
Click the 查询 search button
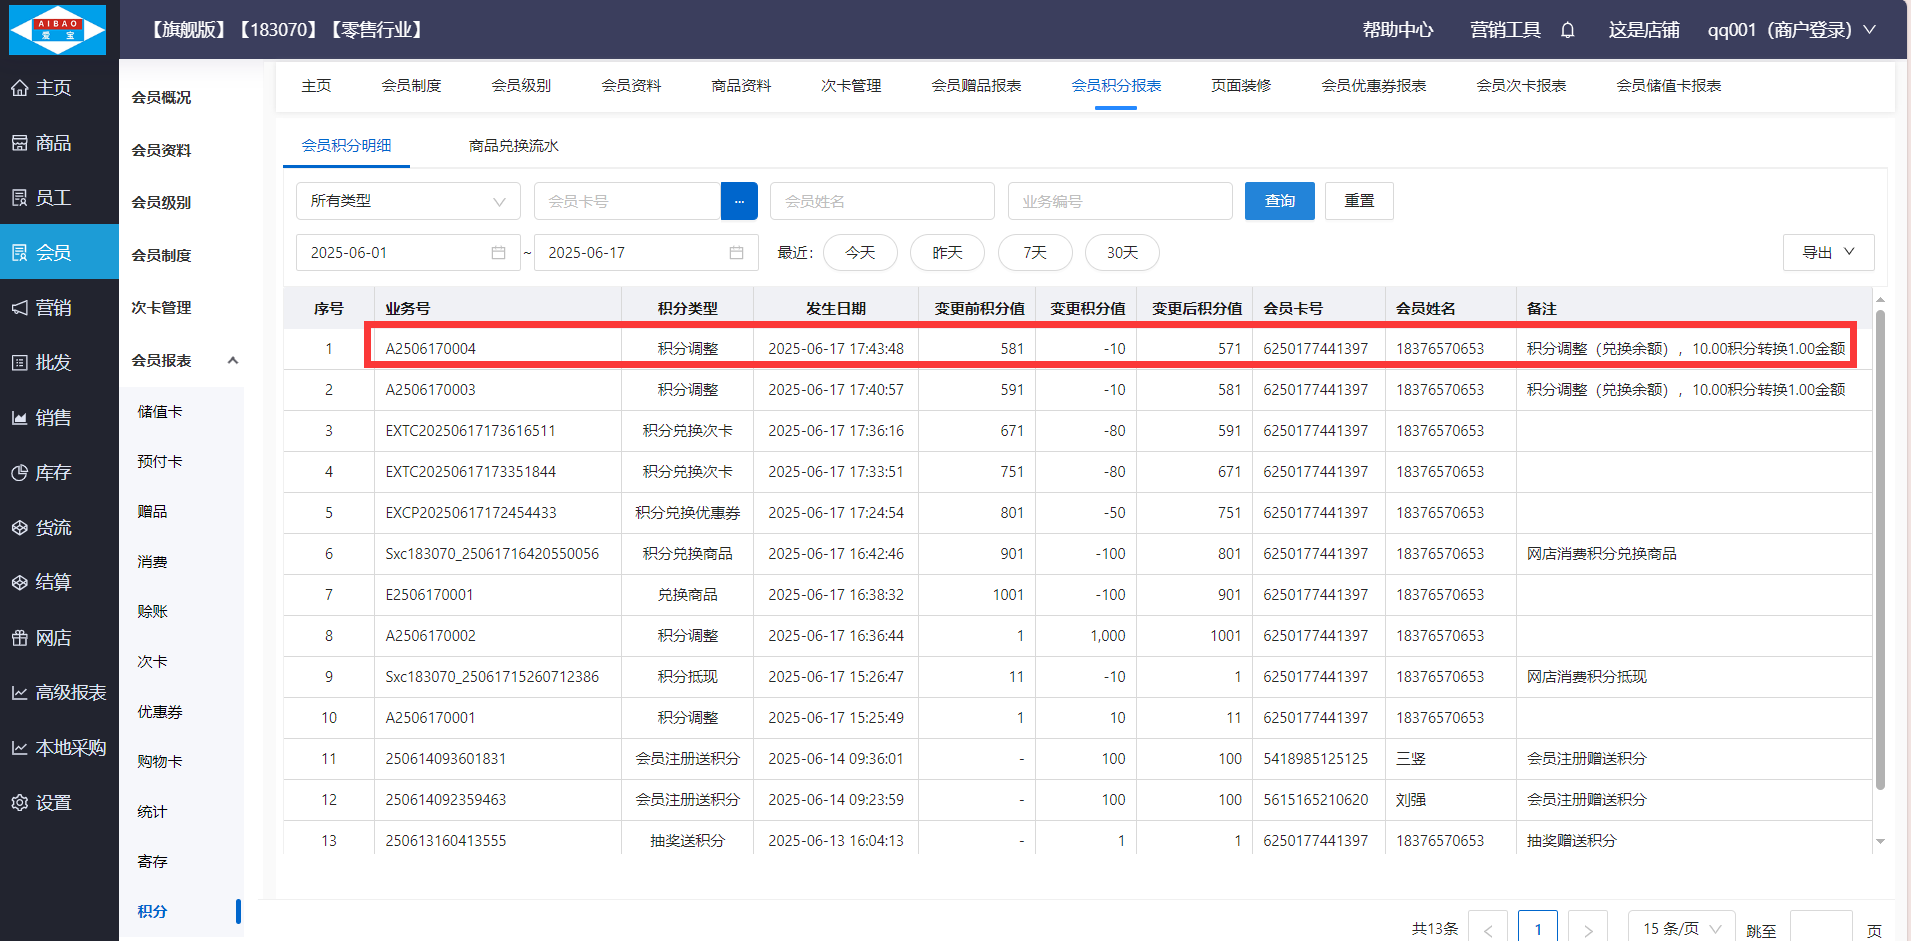pos(1280,201)
